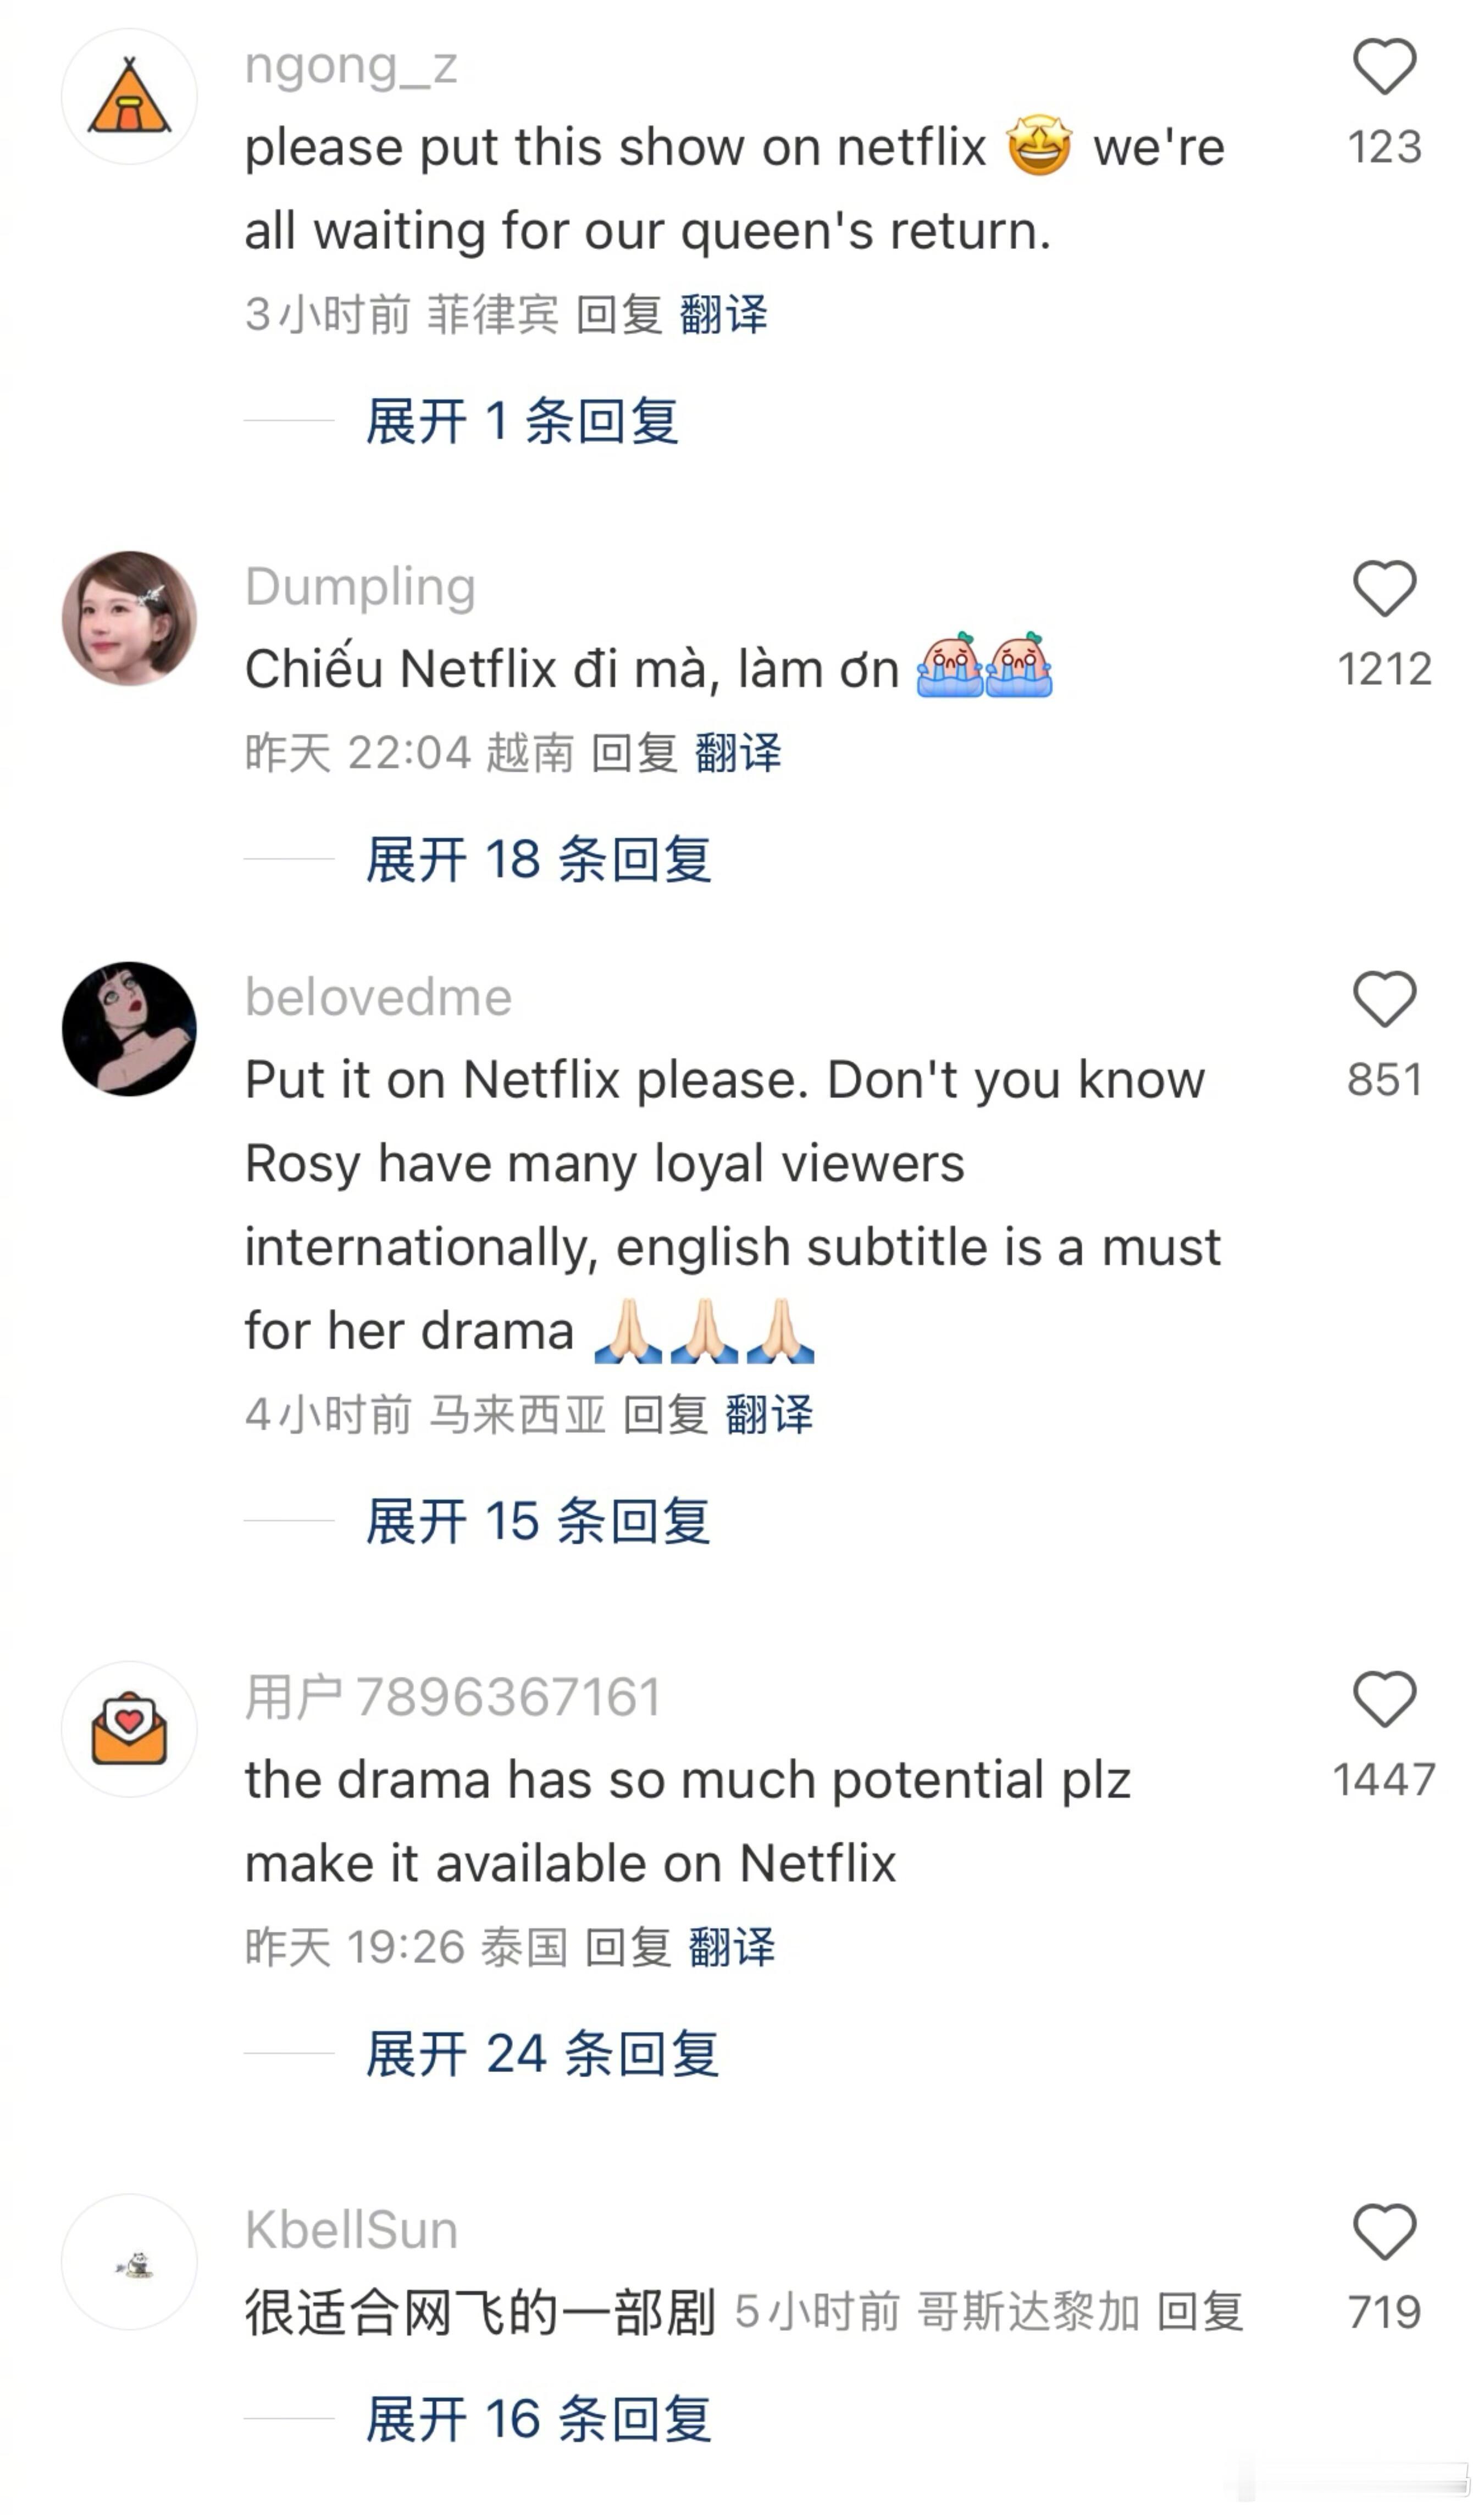Like belovedme's comment about Rosy
This screenshot has height=2515, width=1484.
1384,999
